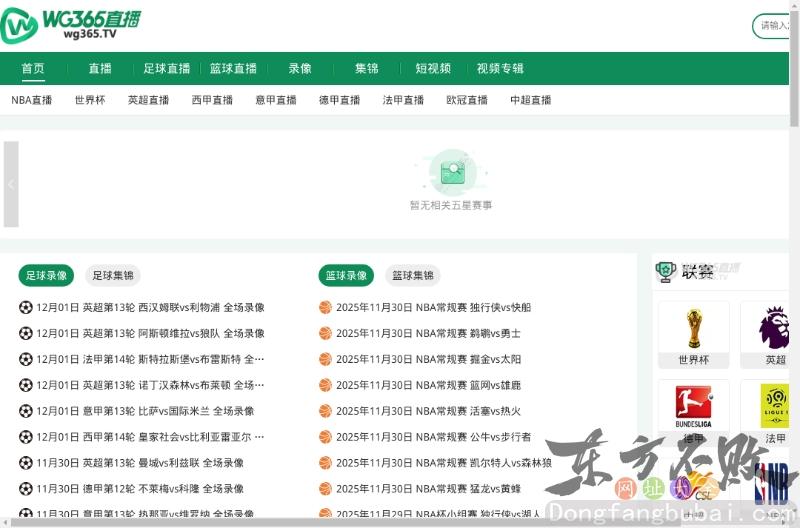Open the 德甲 Bundesliga league card
Viewport: 800px width, 528px height.
point(694,412)
